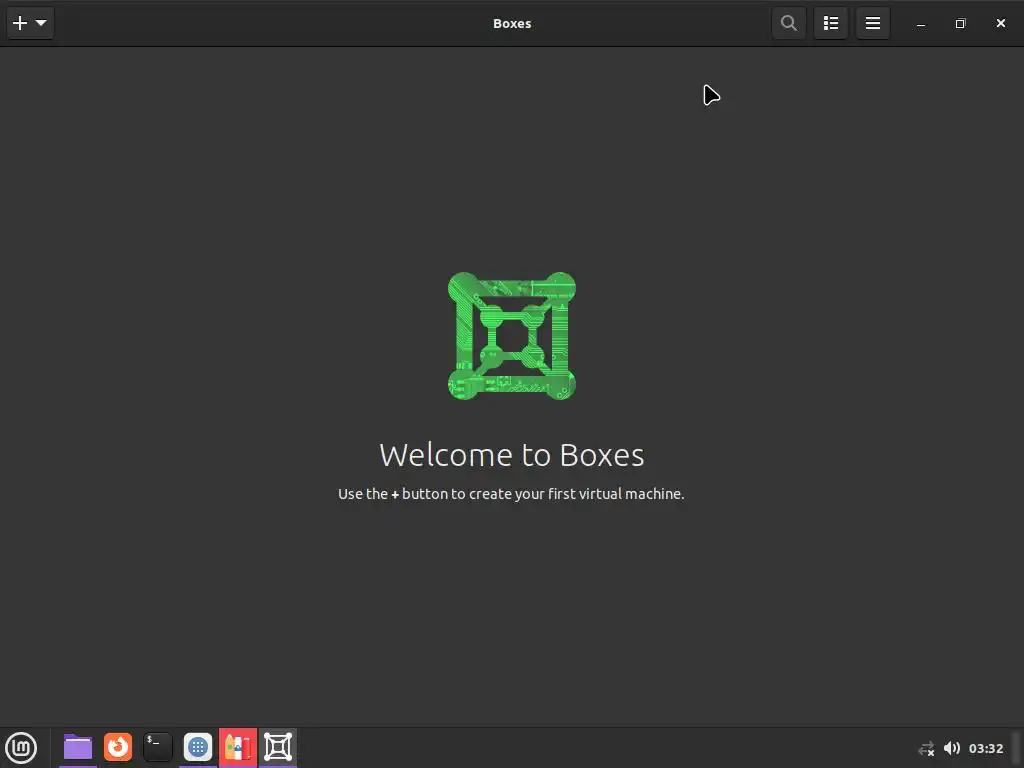Click the Boxes window title

tap(512, 24)
